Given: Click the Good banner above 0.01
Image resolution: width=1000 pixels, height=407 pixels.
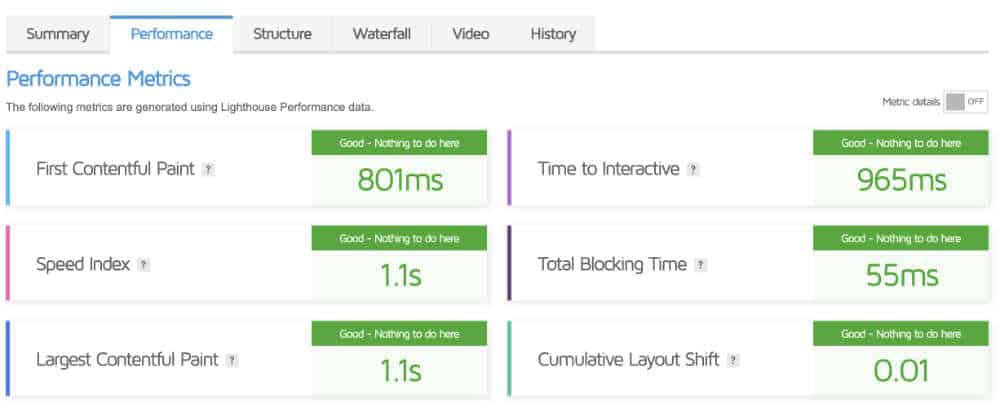Looking at the screenshot, I should [x=901, y=334].
